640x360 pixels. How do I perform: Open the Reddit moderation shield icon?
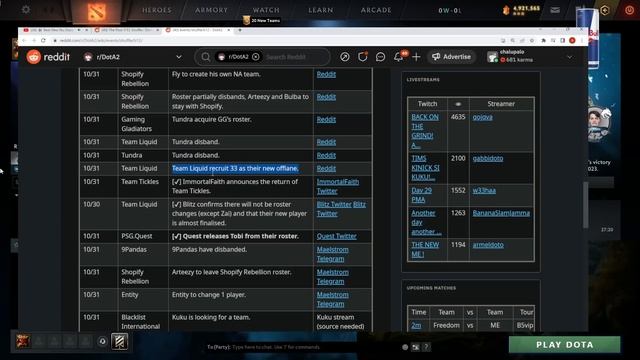point(362,57)
